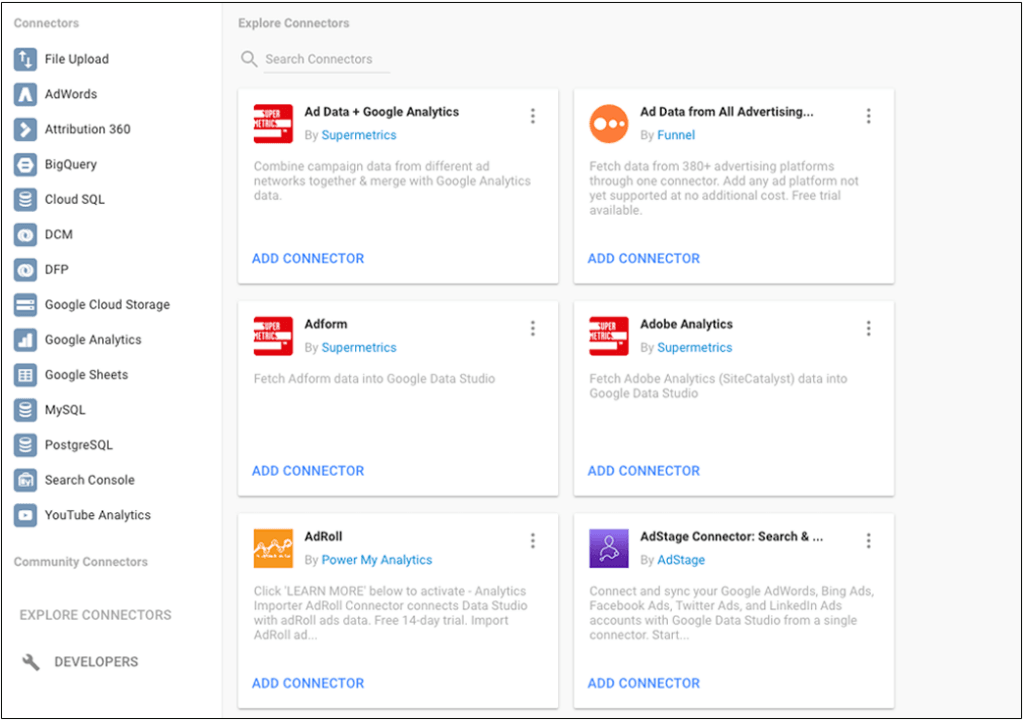Click the 'AdStage Connector: Search &' title
Screen dimensions: 1024x720
pos(731,536)
